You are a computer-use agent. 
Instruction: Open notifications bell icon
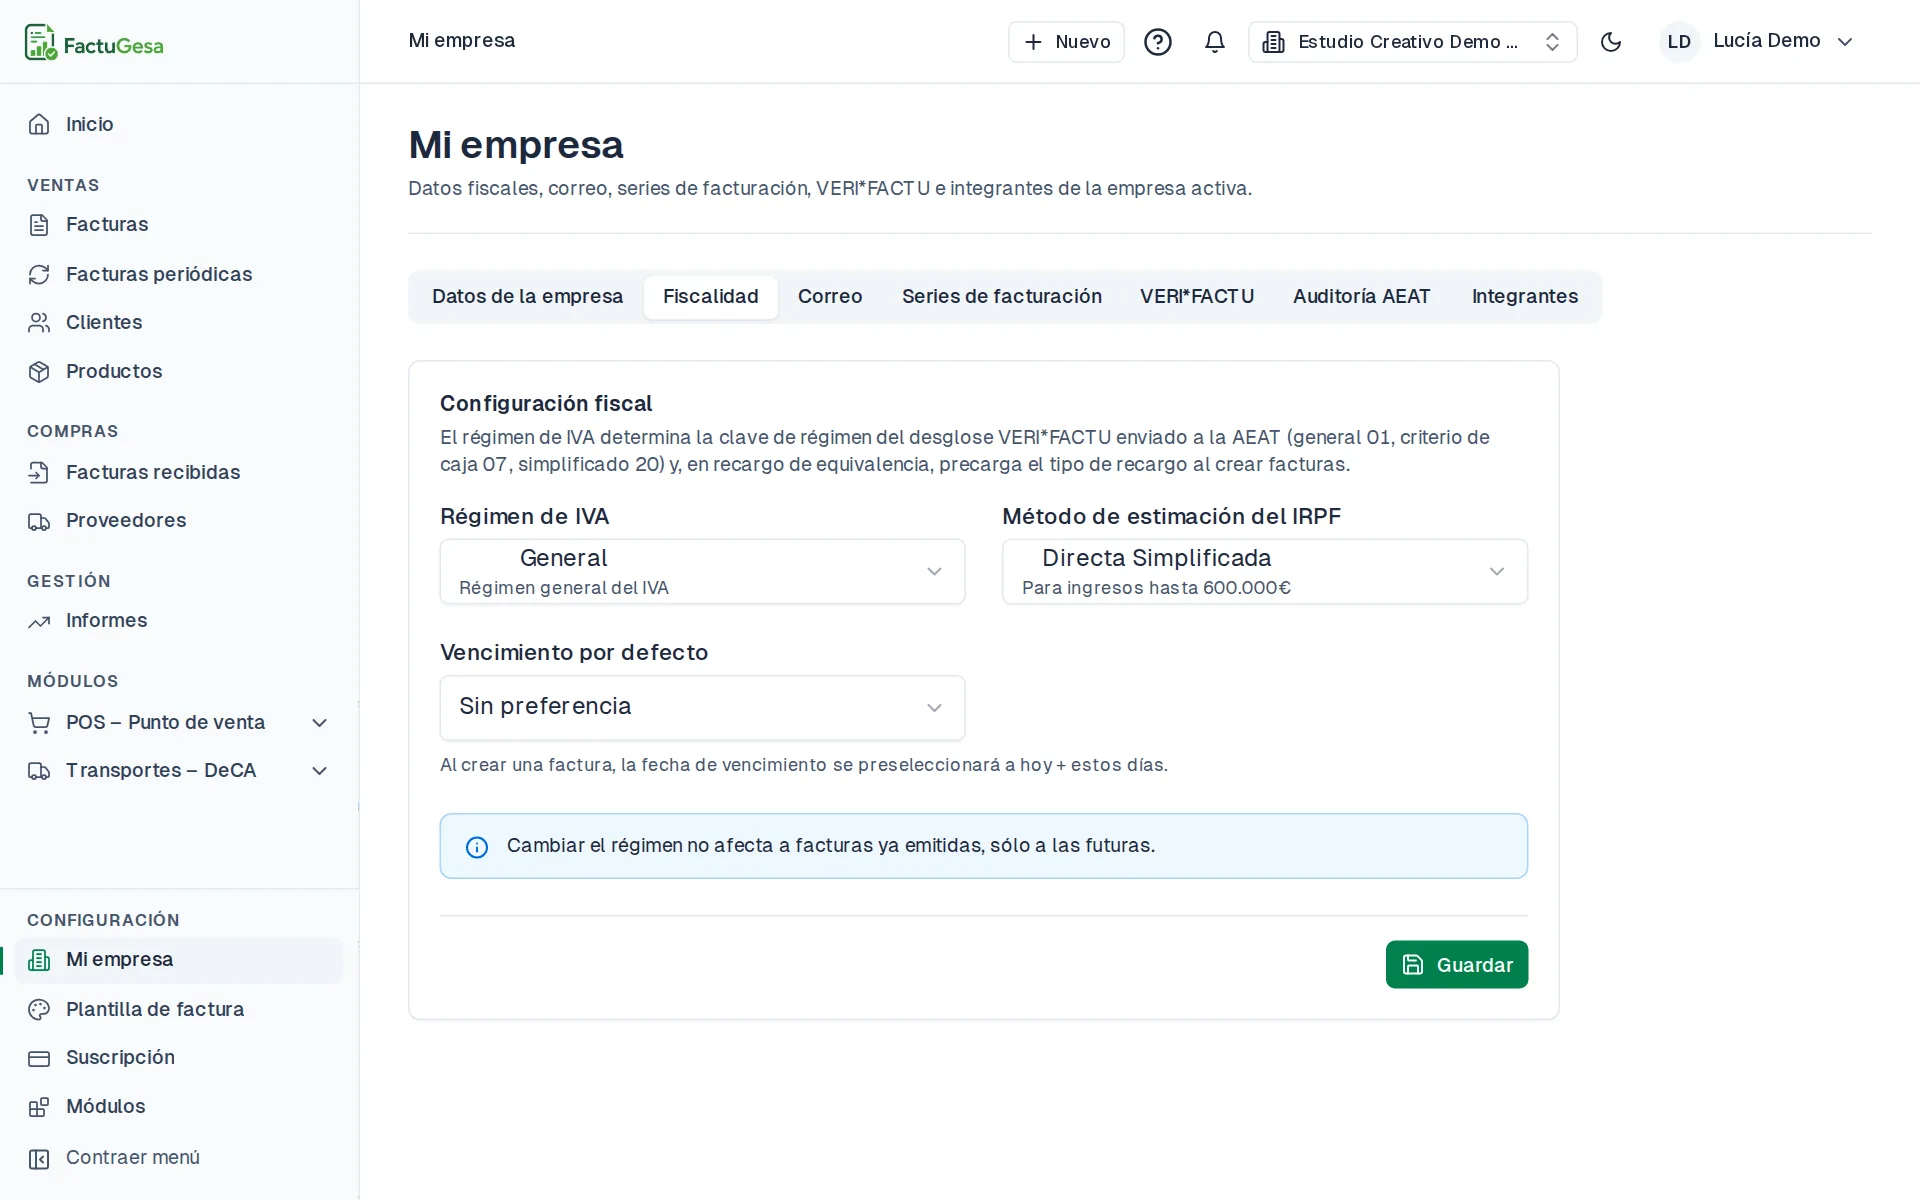click(1215, 42)
